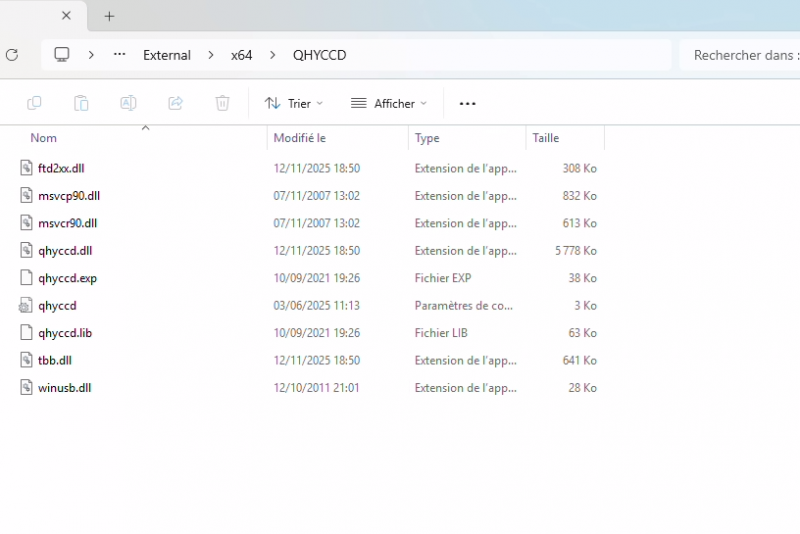Open the Afficher view dropdown

[389, 104]
